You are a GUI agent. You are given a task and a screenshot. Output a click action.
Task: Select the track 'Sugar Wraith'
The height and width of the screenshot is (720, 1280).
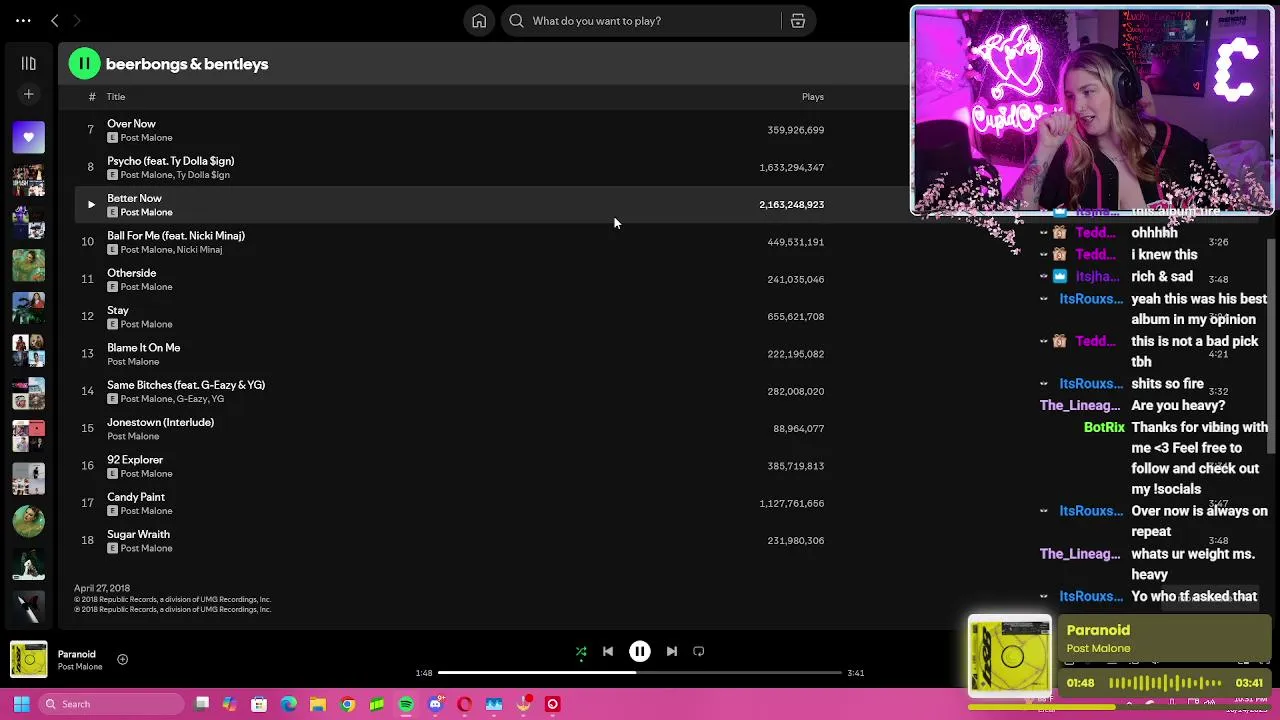[138, 534]
